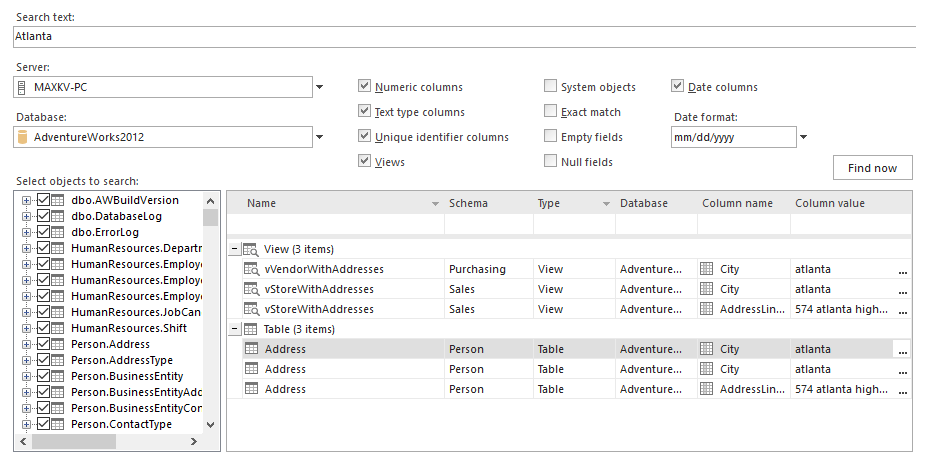Click table icon next to dbo.AWBuildVersion

pos(58,200)
